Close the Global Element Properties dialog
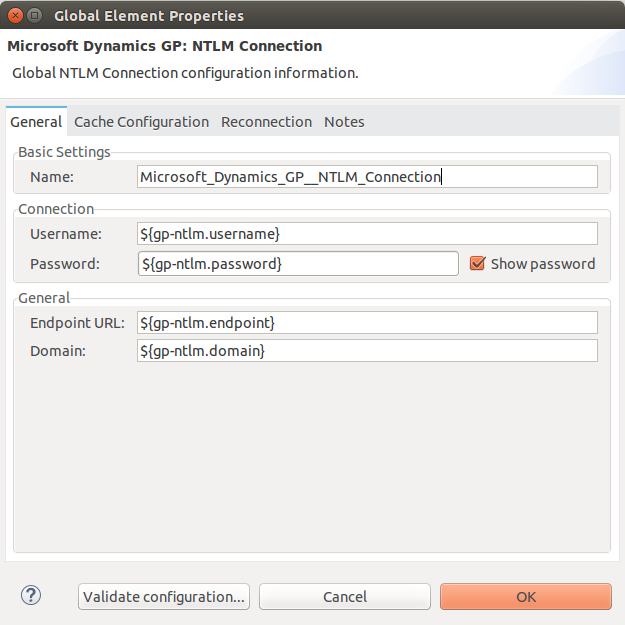The width and height of the screenshot is (625, 625). click(x=16, y=16)
